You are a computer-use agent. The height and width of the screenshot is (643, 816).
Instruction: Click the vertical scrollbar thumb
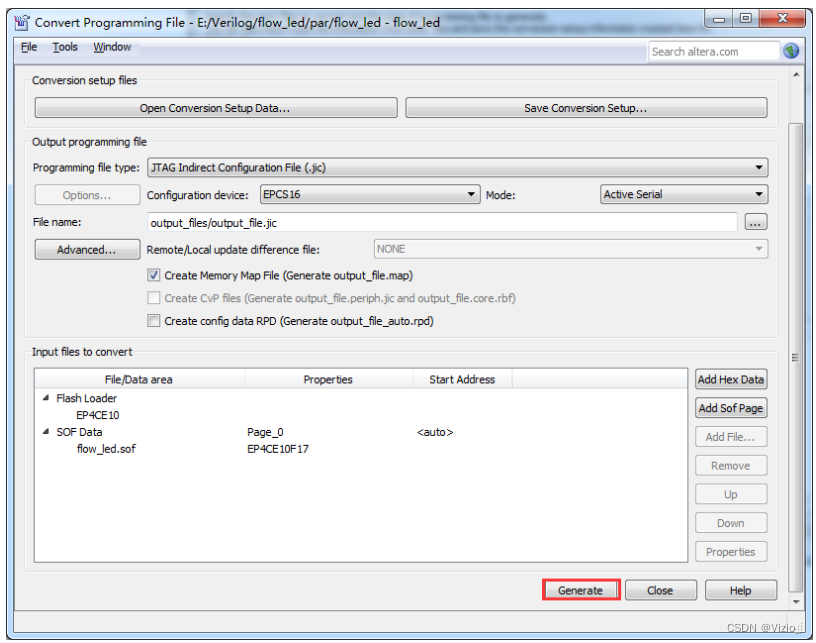795,357
